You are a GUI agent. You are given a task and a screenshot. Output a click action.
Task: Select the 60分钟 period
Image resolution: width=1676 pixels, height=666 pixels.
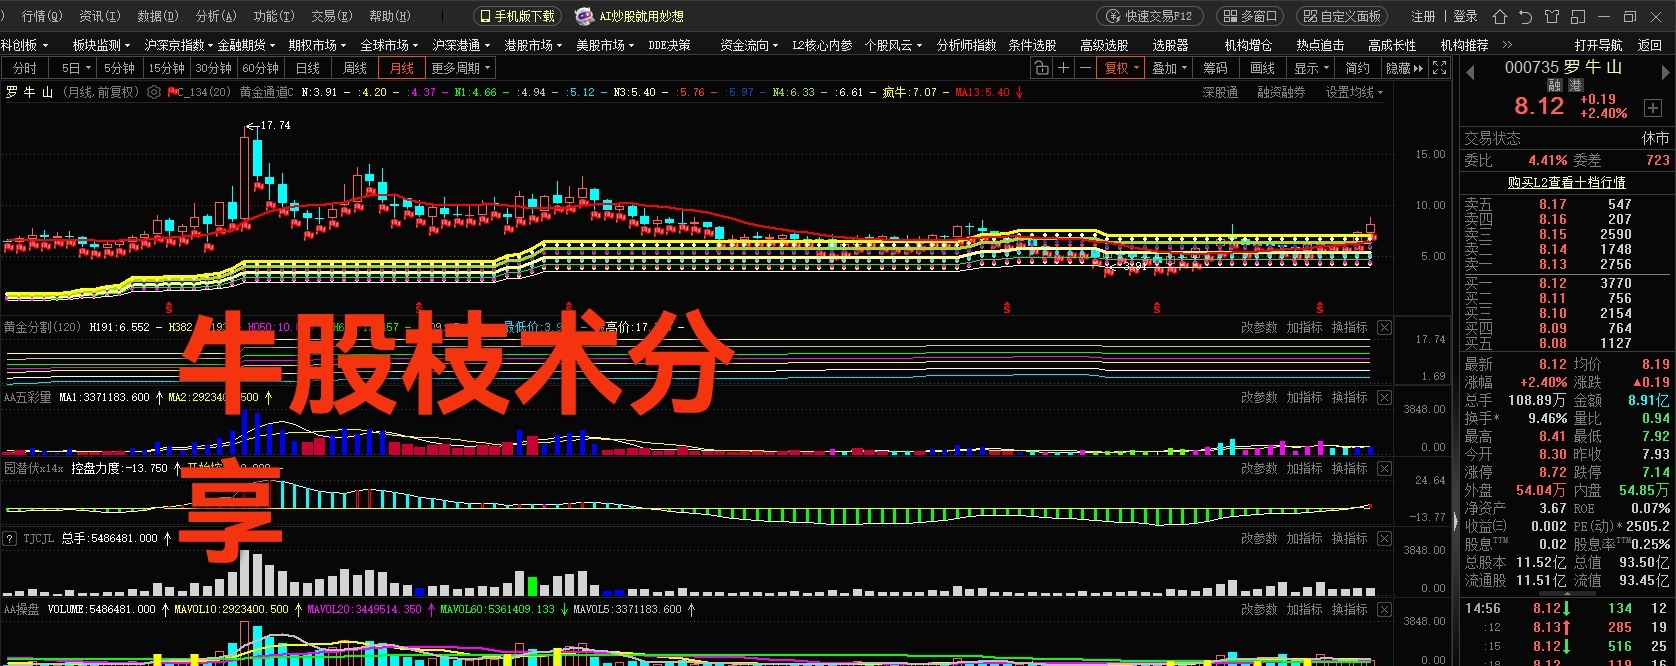coord(260,68)
